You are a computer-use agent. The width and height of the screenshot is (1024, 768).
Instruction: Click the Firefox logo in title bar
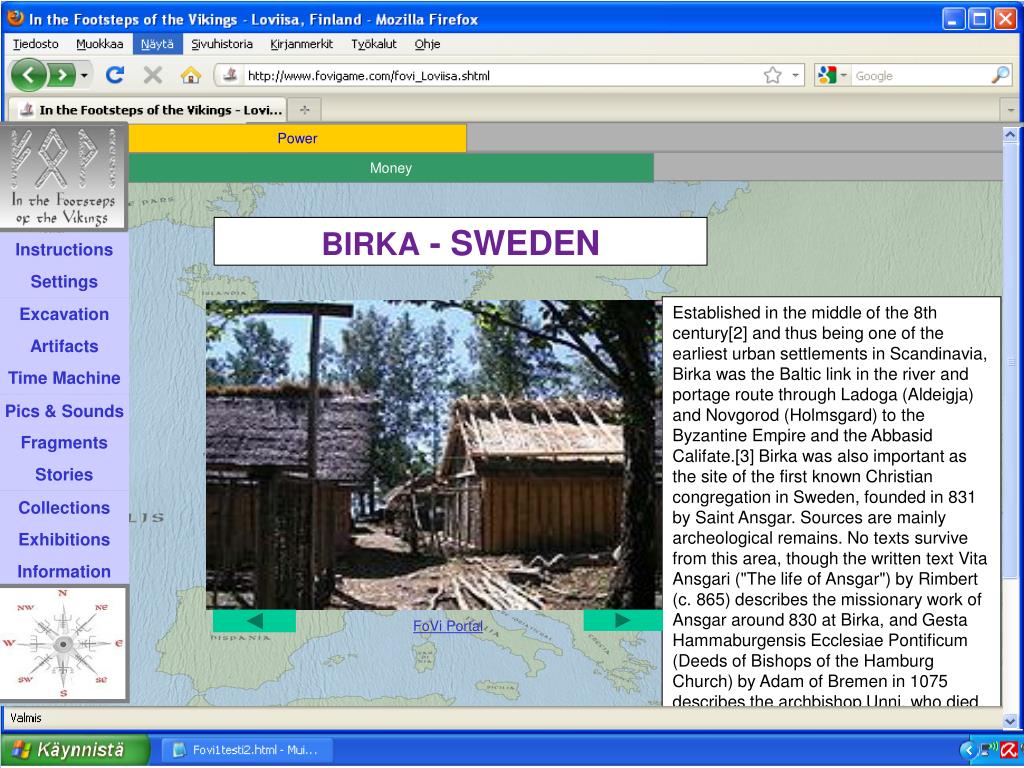15,18
